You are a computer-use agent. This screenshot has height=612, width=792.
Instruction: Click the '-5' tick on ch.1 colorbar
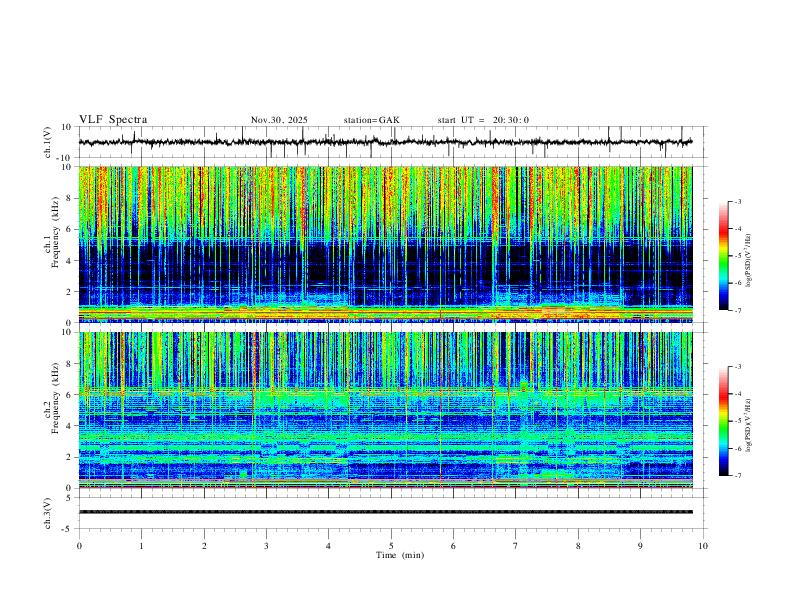(x=738, y=256)
